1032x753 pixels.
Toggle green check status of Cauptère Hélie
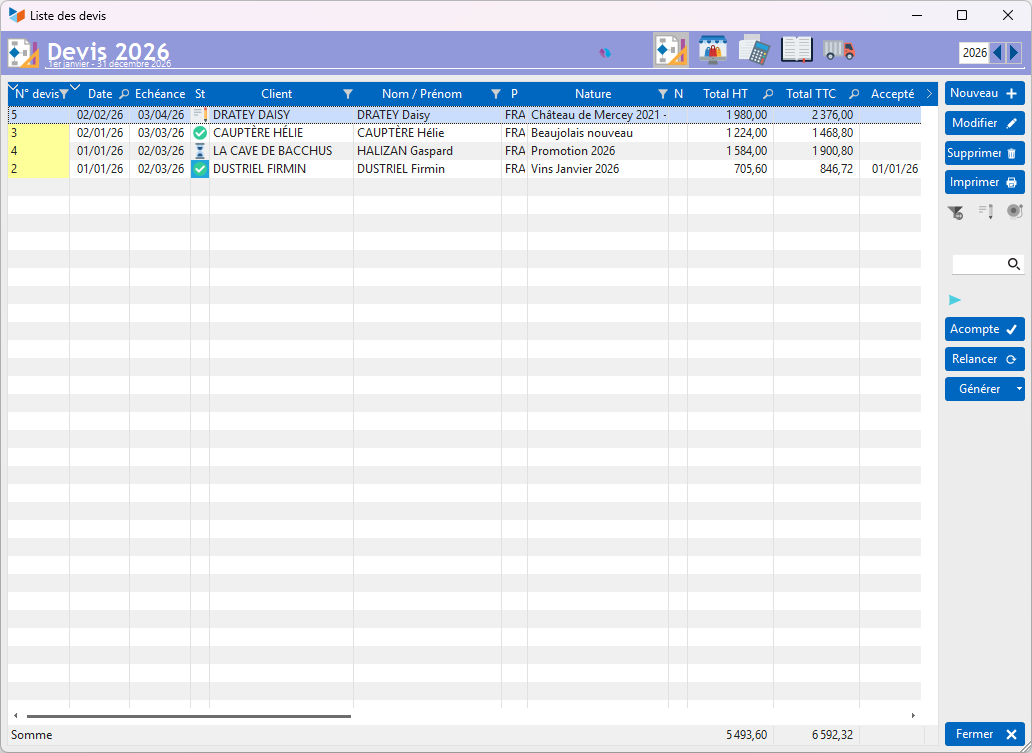pos(200,133)
